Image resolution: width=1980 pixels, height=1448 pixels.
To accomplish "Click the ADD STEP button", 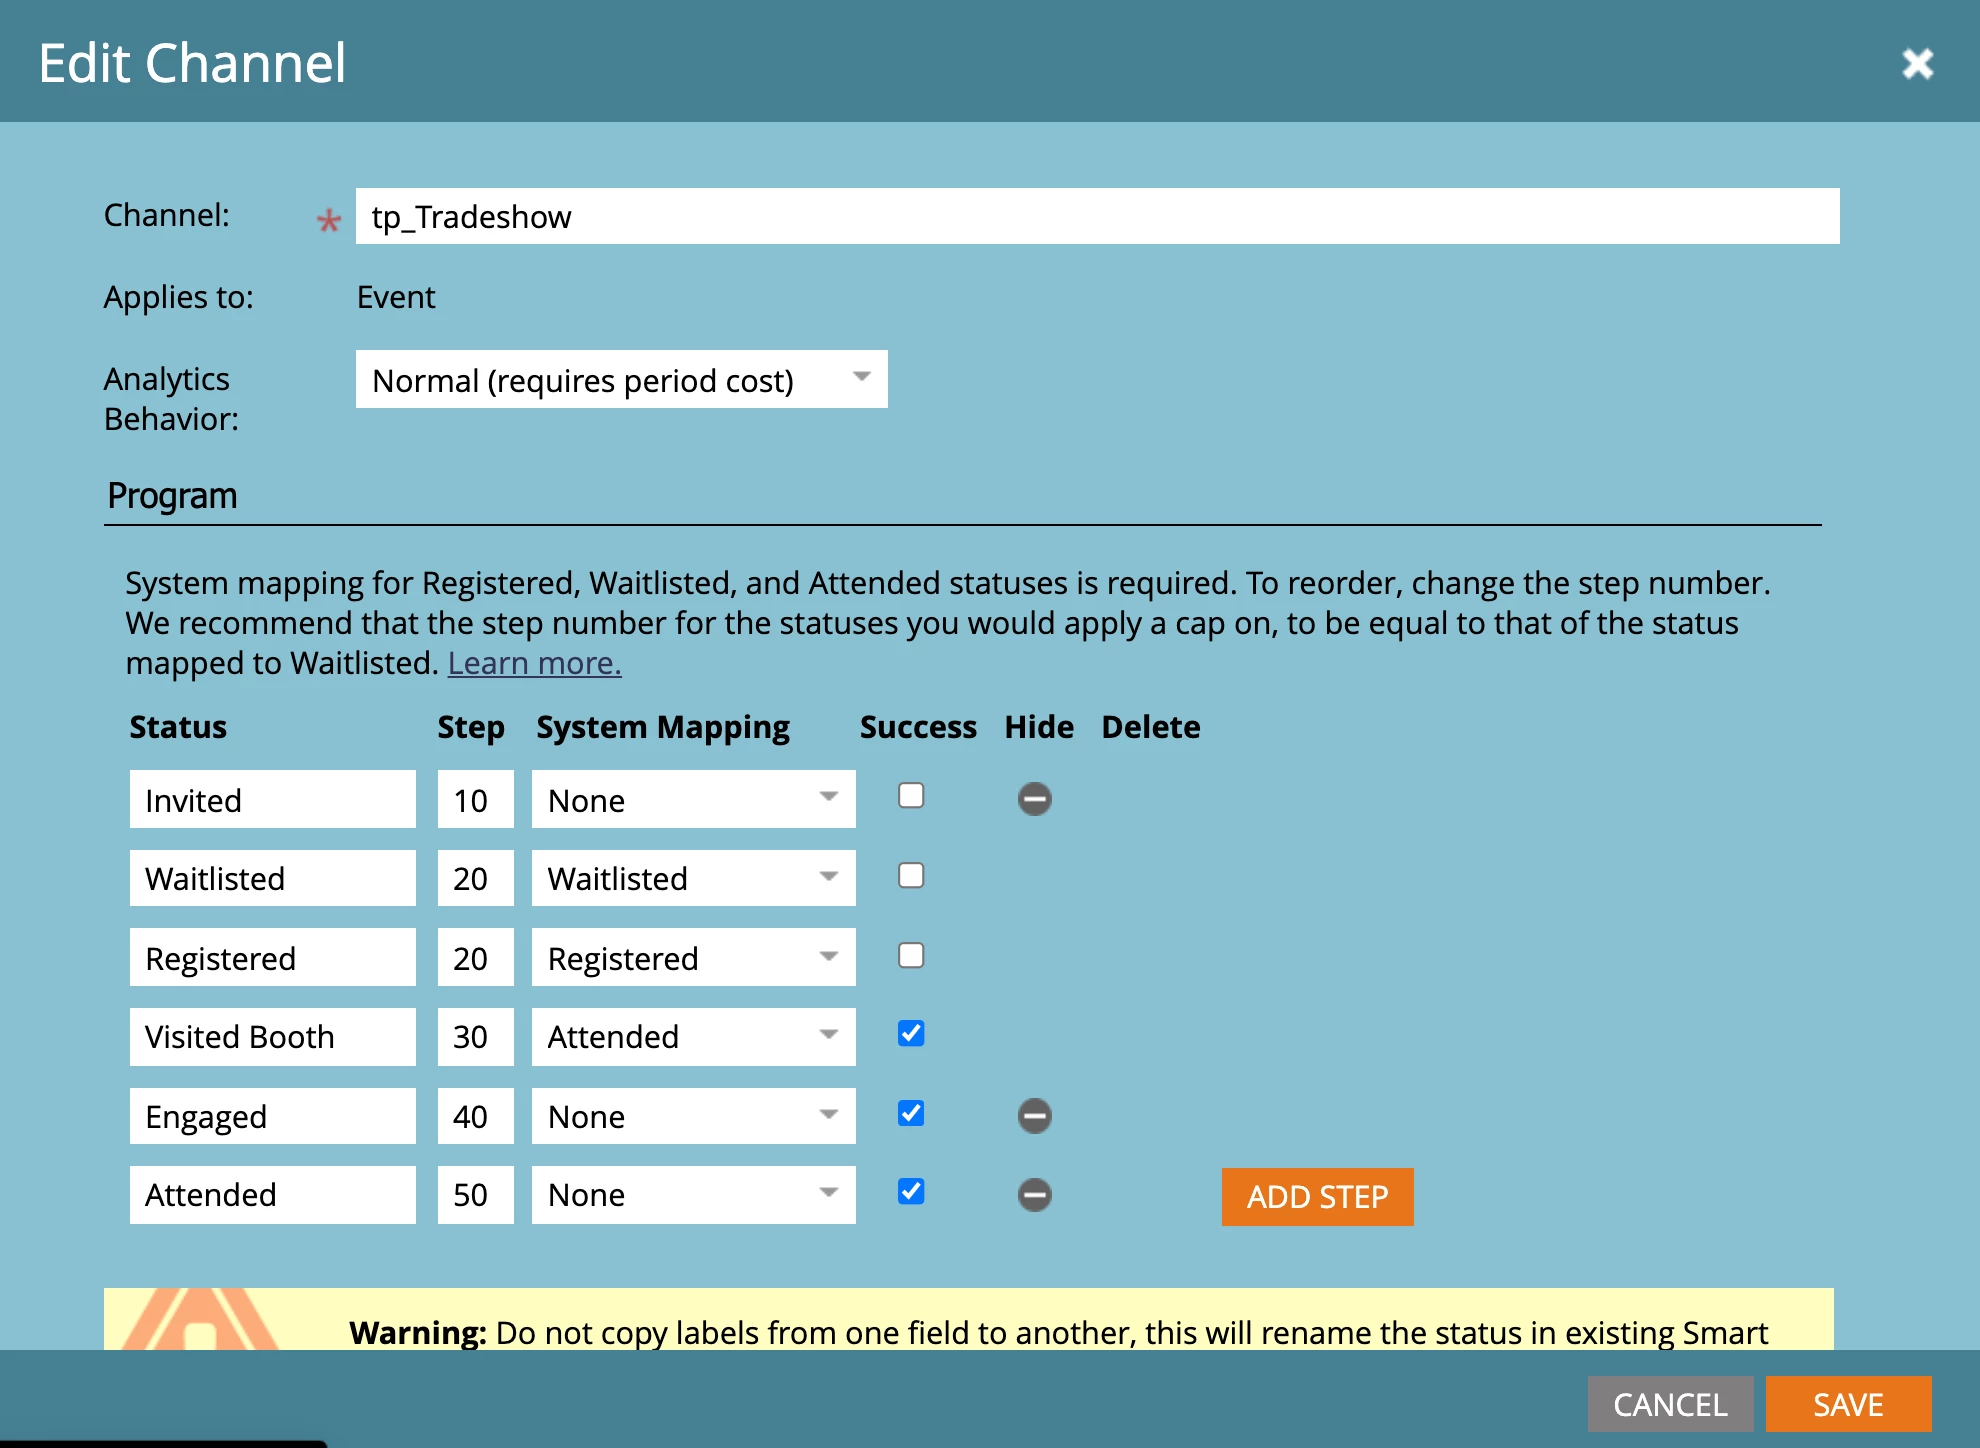I will coord(1317,1197).
